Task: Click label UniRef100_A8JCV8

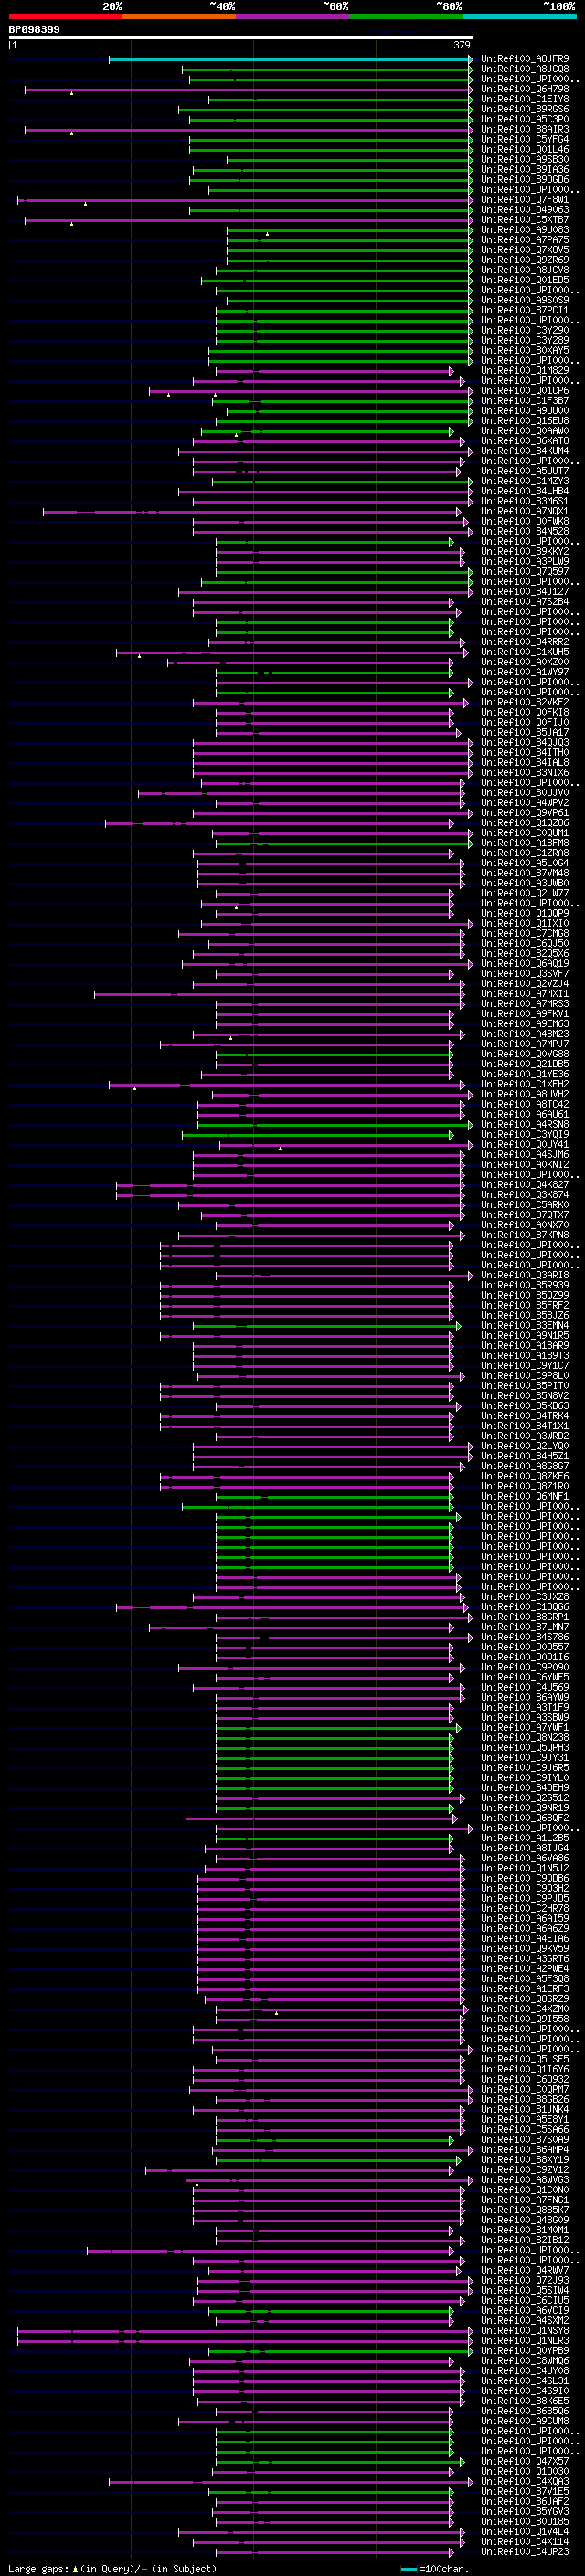Action: (x=525, y=270)
